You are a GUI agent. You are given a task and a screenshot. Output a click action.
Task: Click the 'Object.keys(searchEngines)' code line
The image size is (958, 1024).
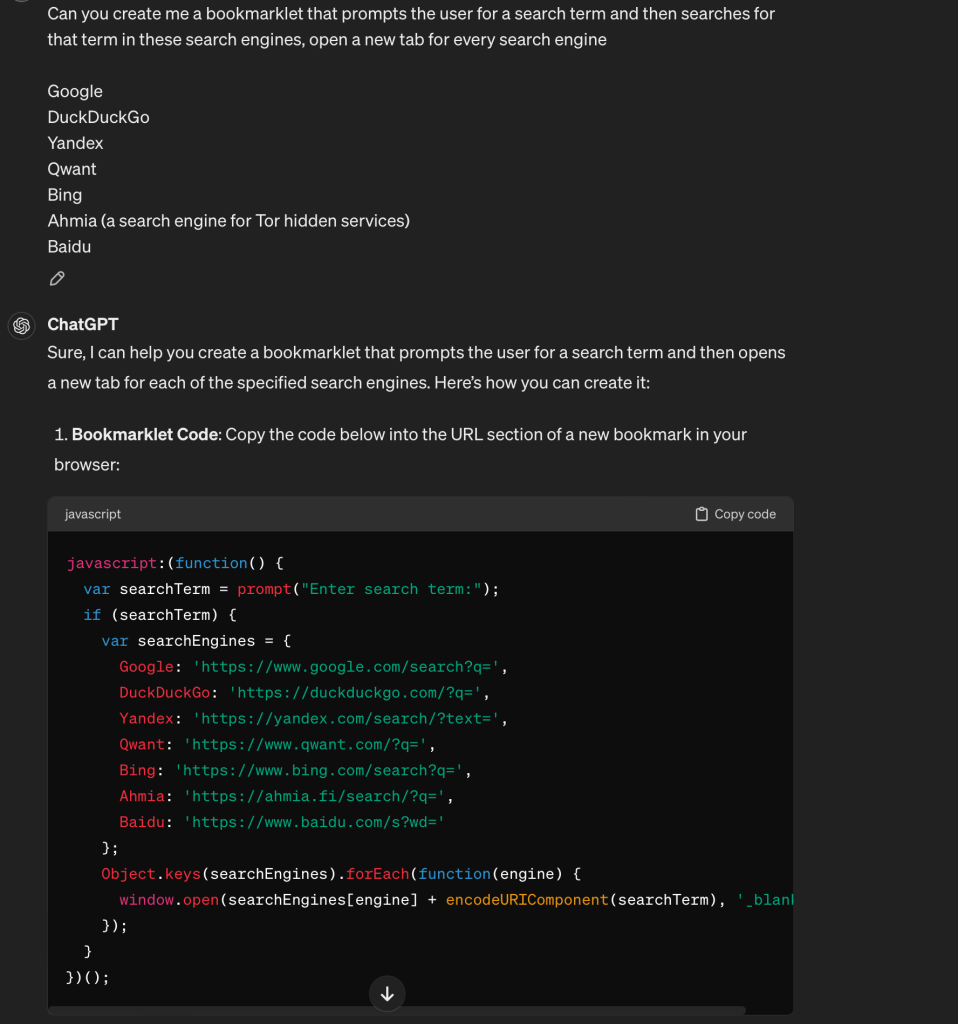pyautogui.click(x=341, y=874)
